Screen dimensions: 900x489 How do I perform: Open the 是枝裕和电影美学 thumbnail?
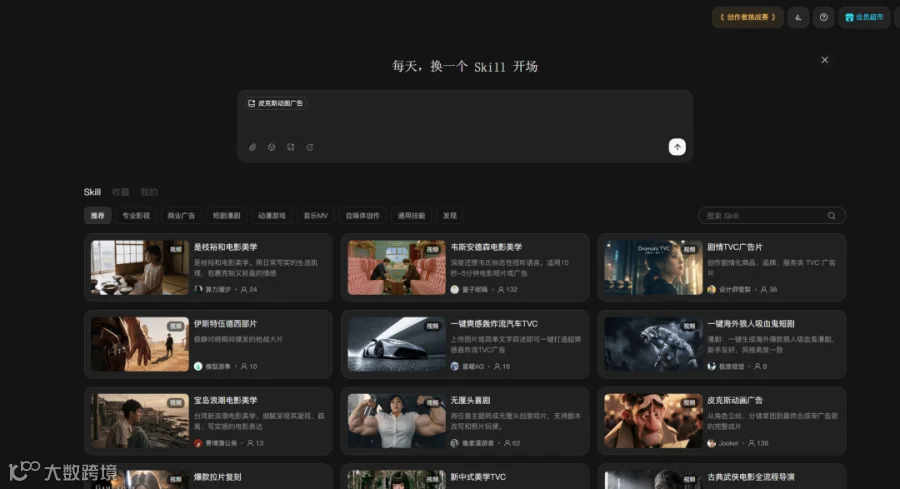(x=139, y=267)
